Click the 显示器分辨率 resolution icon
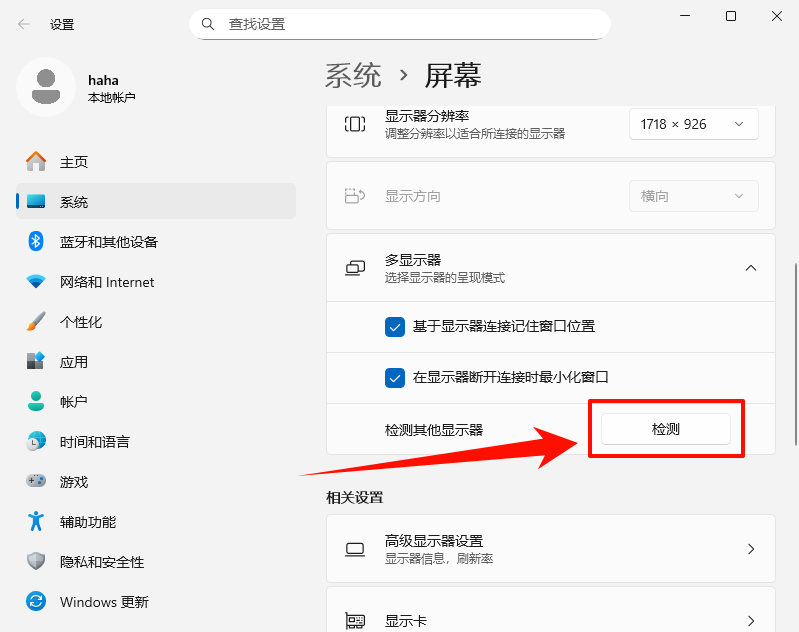Screen dimensions: 799x632 tap(355, 124)
